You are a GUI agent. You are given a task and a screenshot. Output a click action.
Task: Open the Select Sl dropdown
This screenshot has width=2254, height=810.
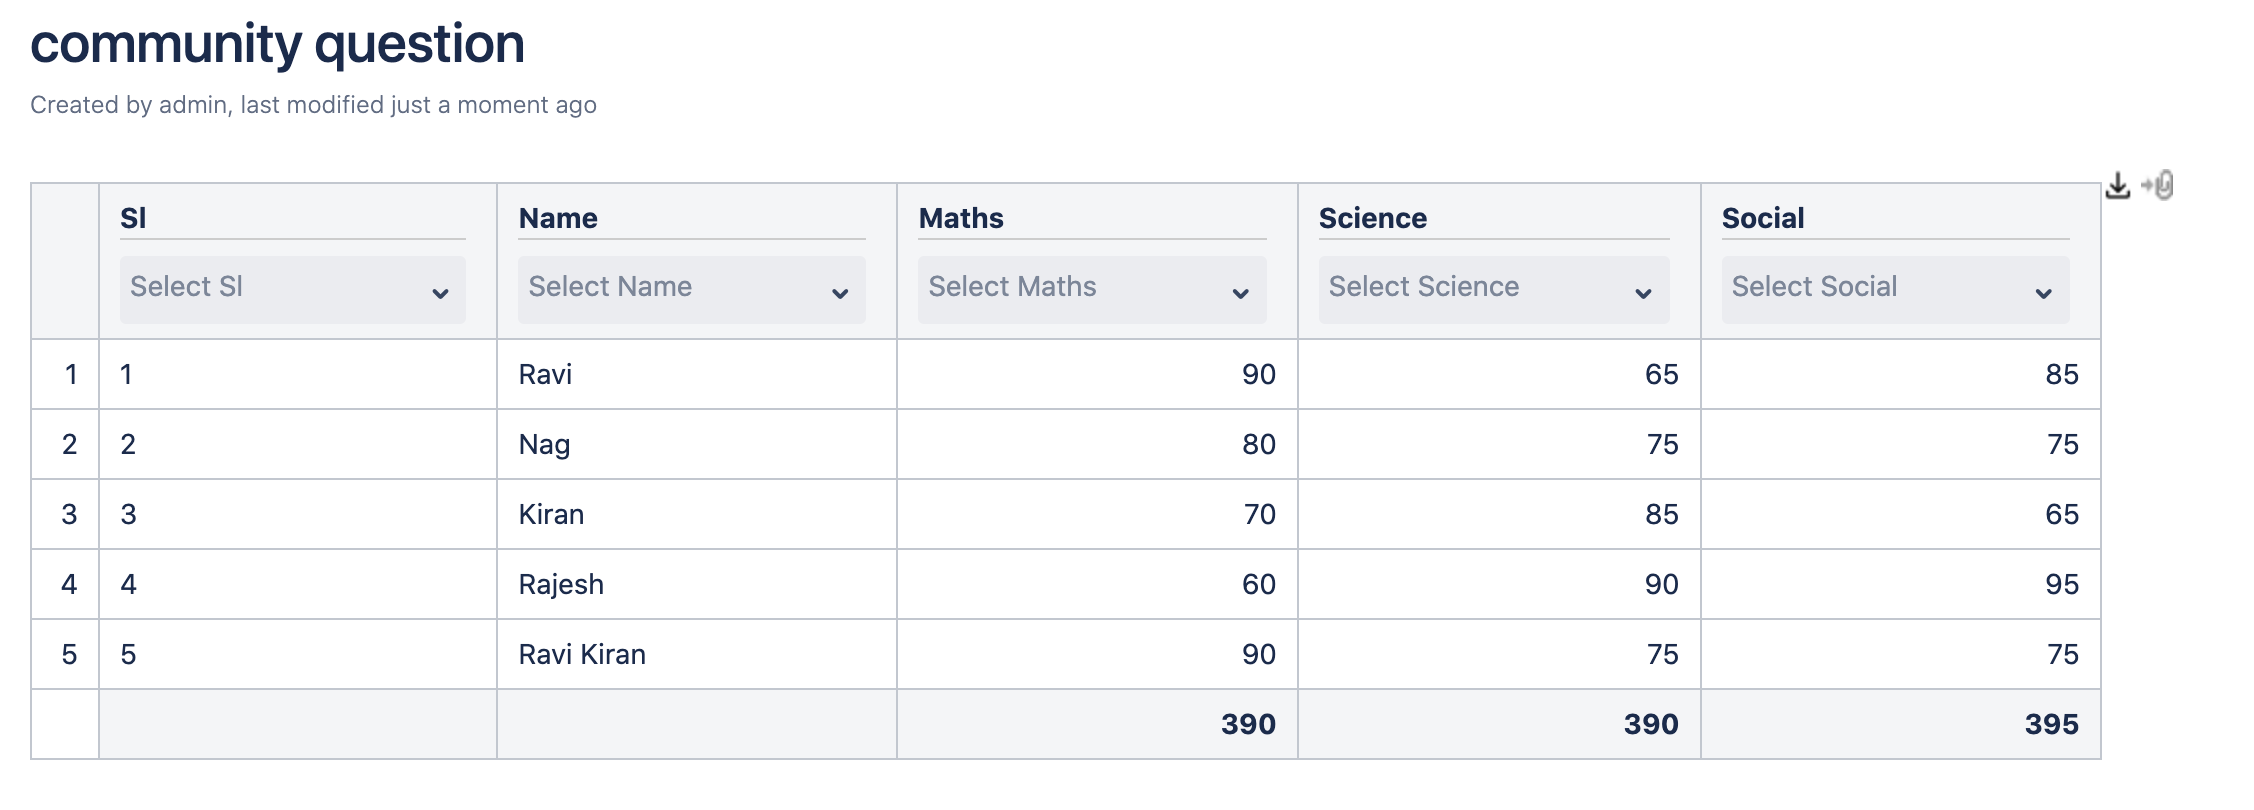point(292,289)
